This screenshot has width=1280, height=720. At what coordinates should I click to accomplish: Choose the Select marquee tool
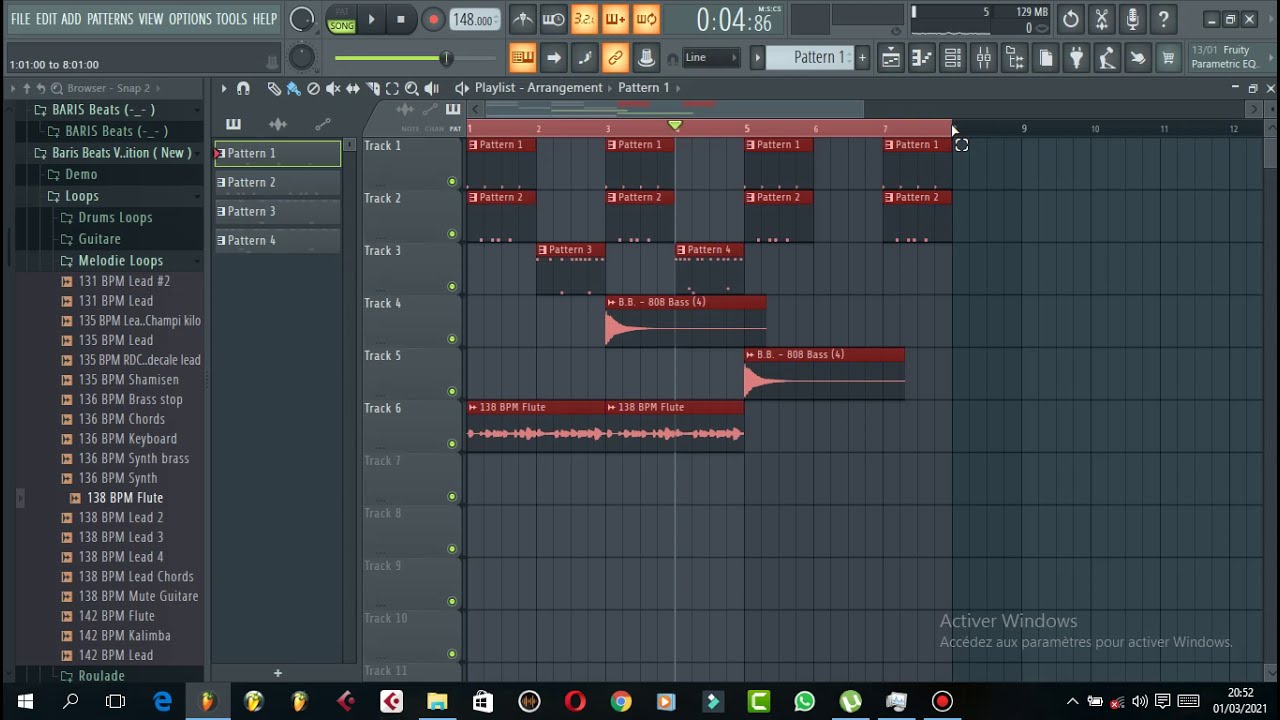tap(392, 88)
